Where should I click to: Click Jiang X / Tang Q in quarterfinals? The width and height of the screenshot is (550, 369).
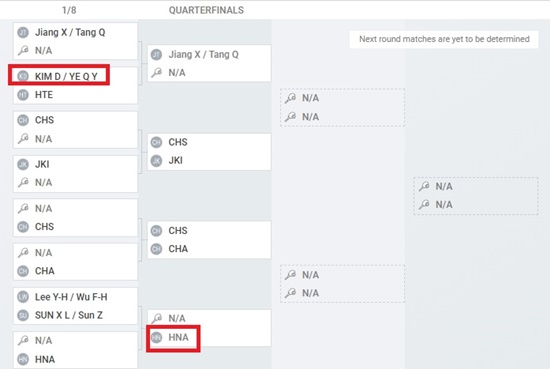click(x=203, y=55)
